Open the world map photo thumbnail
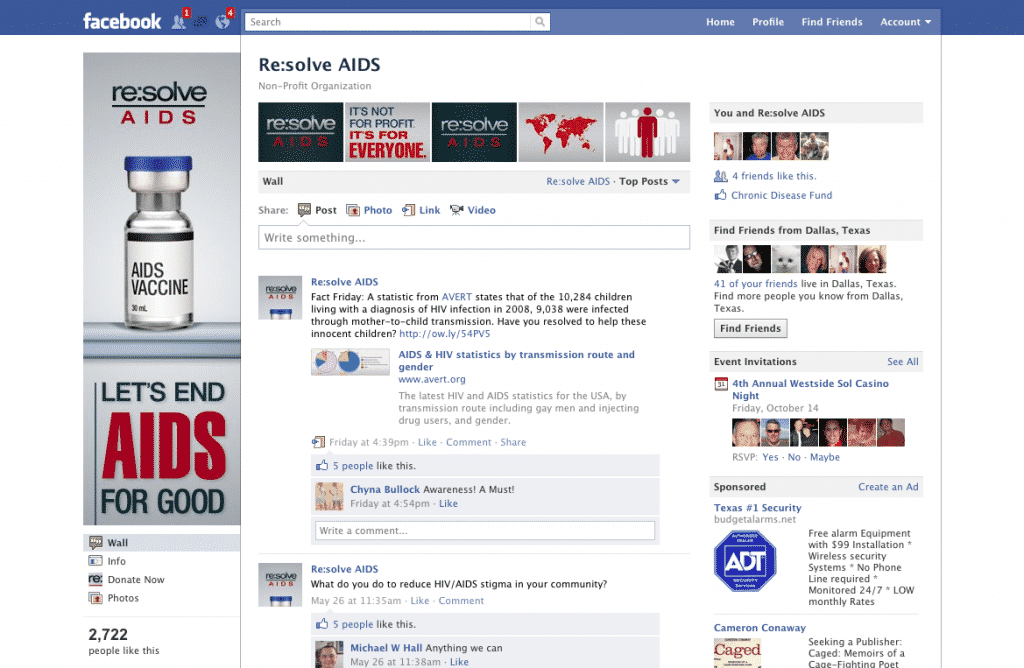 (x=560, y=132)
